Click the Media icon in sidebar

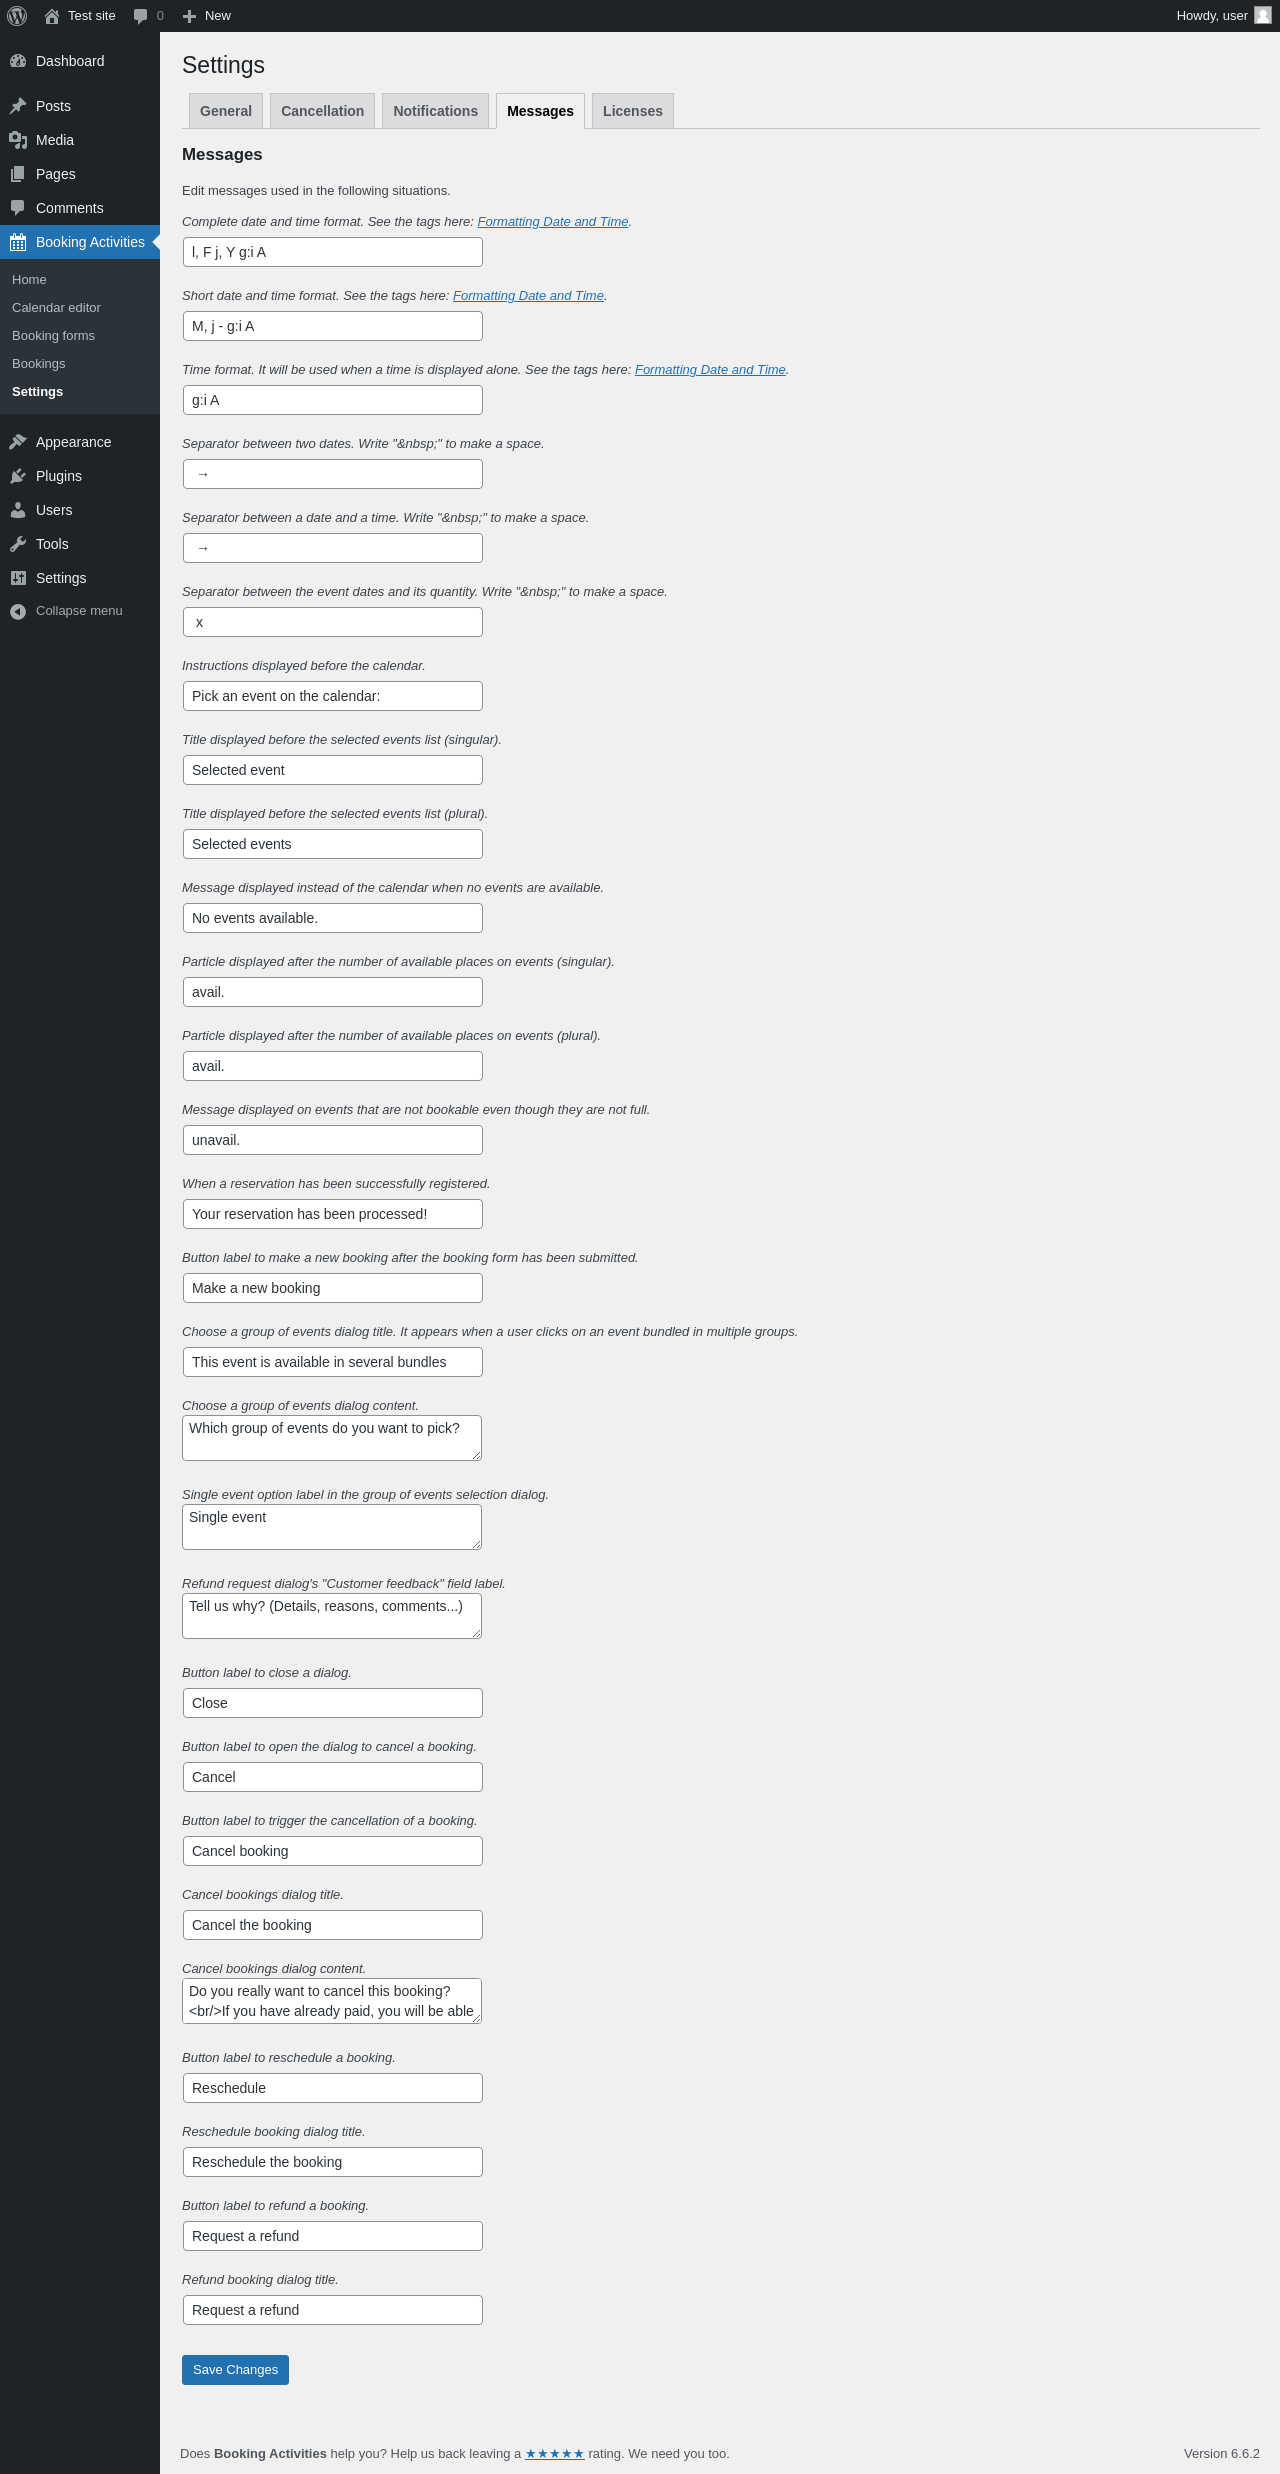coord(18,140)
